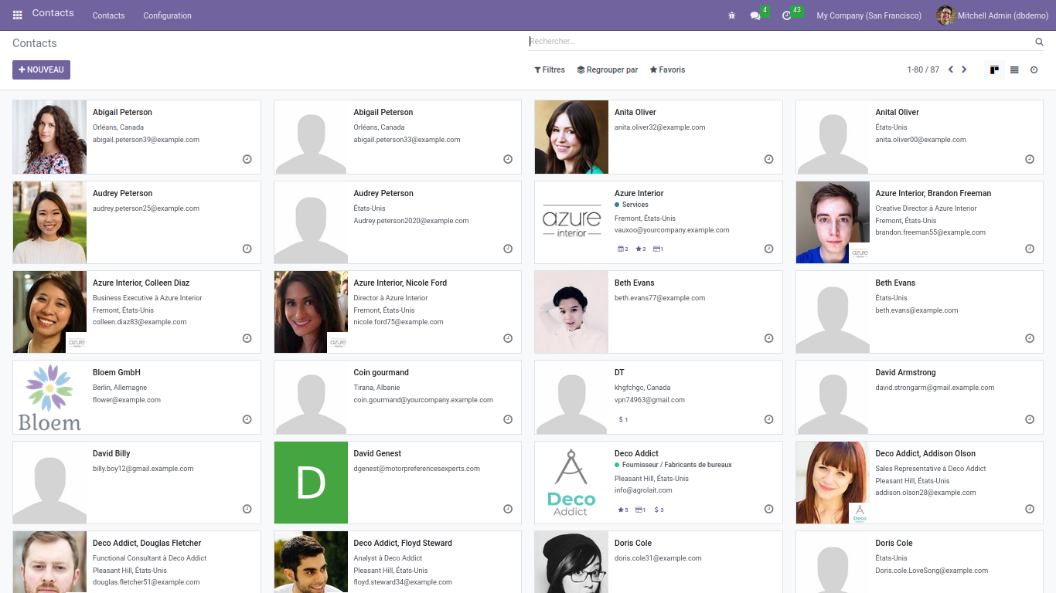Switch to activity view

pos(1034,70)
